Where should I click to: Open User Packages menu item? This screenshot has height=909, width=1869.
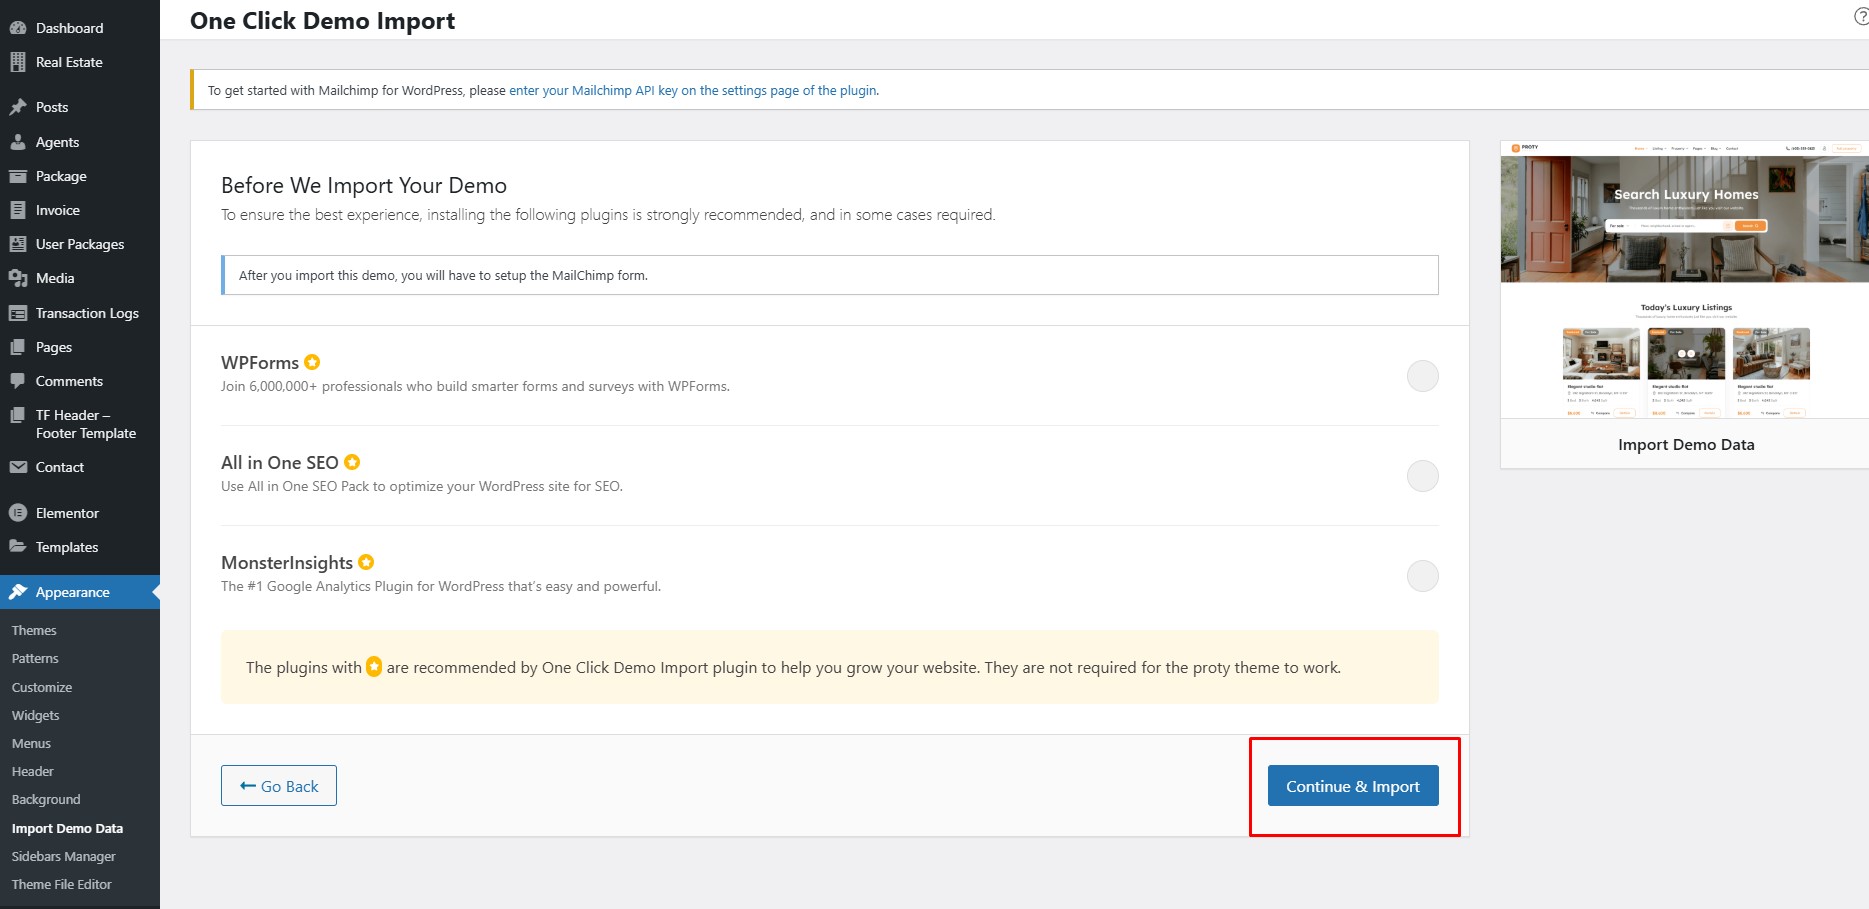coord(80,244)
